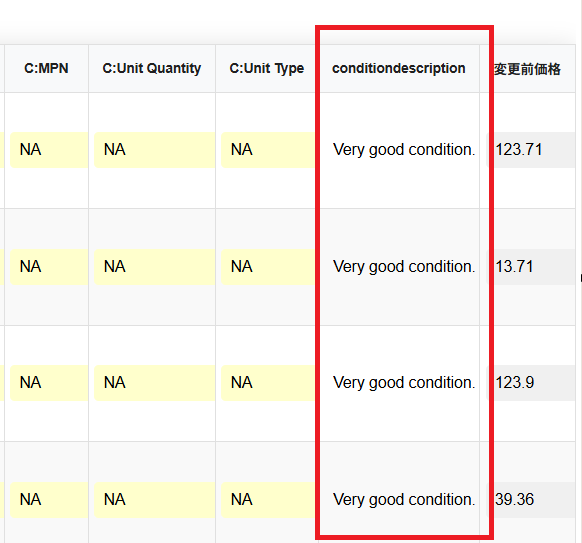Select the C:Unit Type column header

[x=267, y=68]
